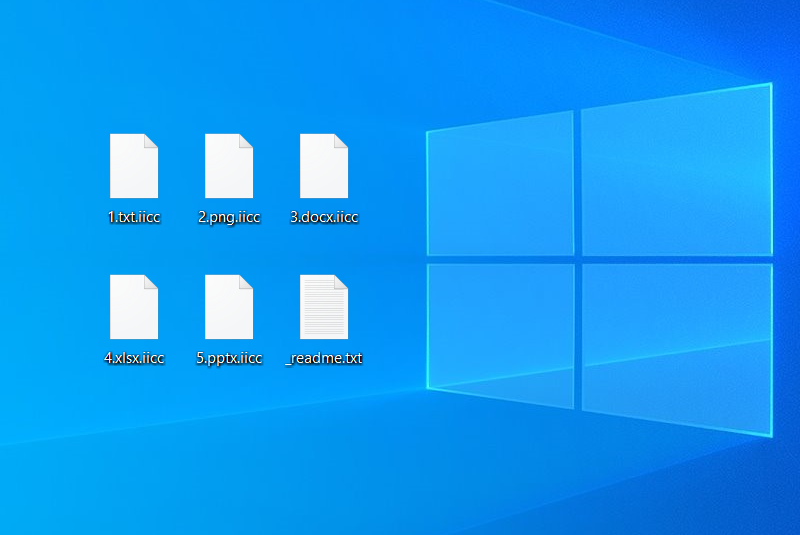800x535 pixels.
Task: Click the top-left pane of Windows logo
Action: click(500, 185)
